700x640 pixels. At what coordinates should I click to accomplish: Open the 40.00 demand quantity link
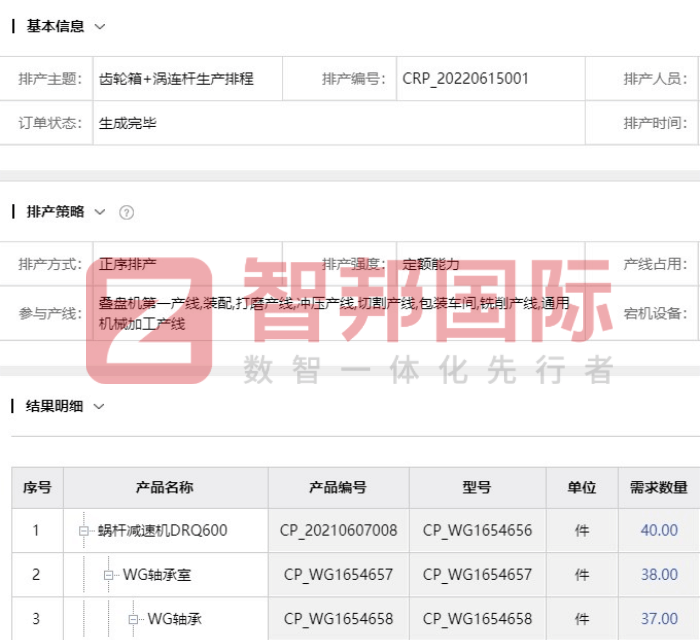[659, 531]
